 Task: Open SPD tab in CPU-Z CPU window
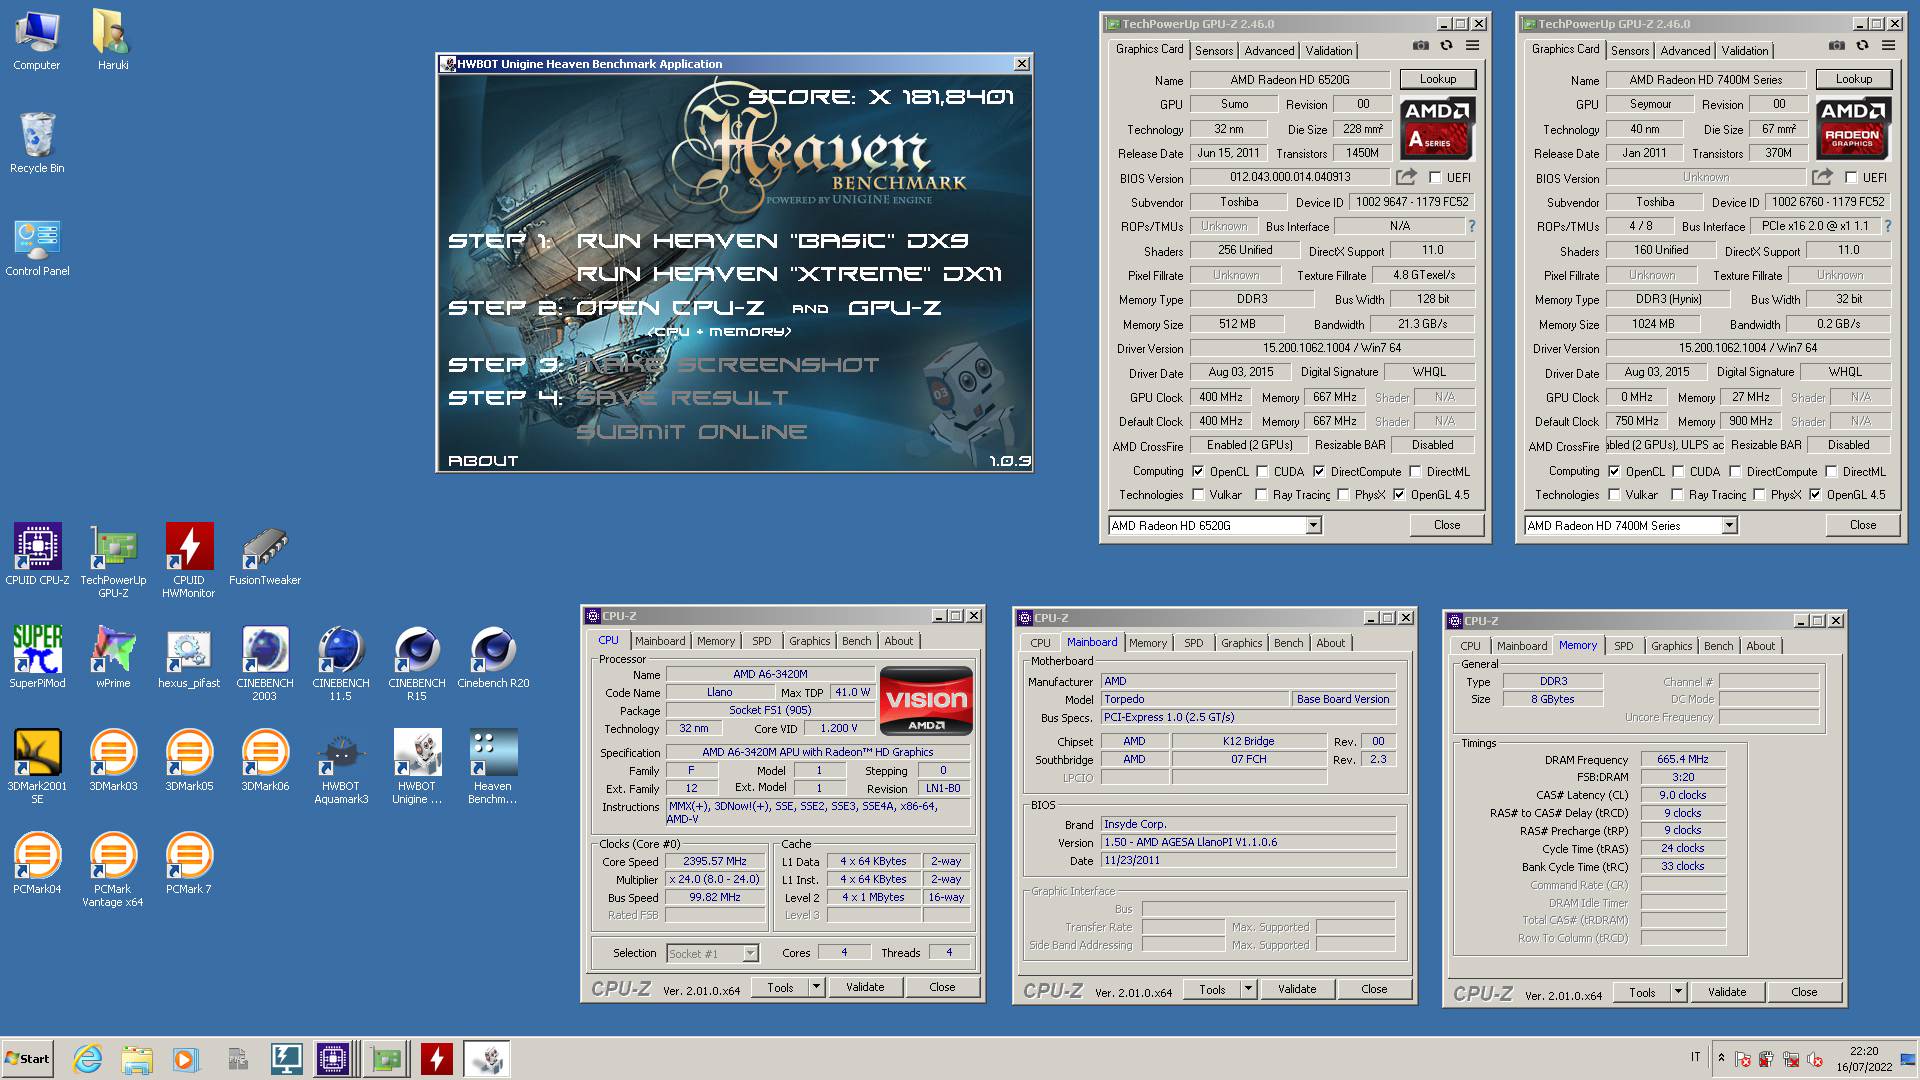point(762,642)
